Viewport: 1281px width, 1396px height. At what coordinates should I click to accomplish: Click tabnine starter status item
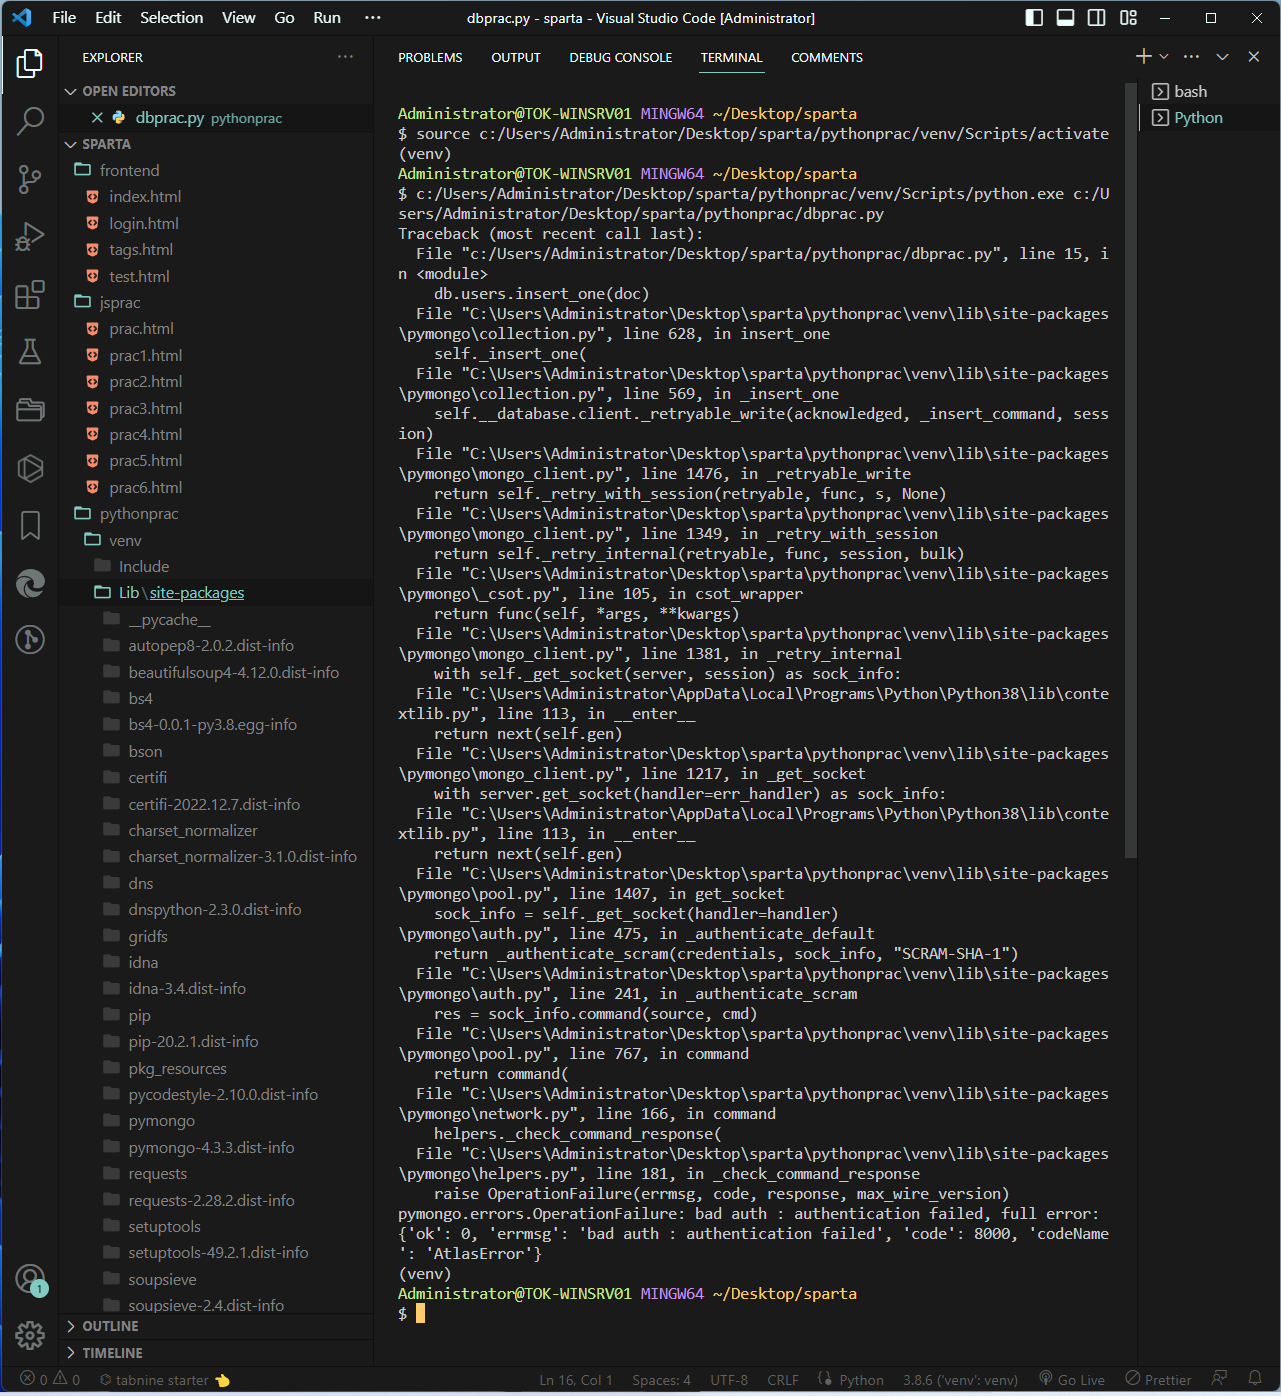tap(165, 1380)
